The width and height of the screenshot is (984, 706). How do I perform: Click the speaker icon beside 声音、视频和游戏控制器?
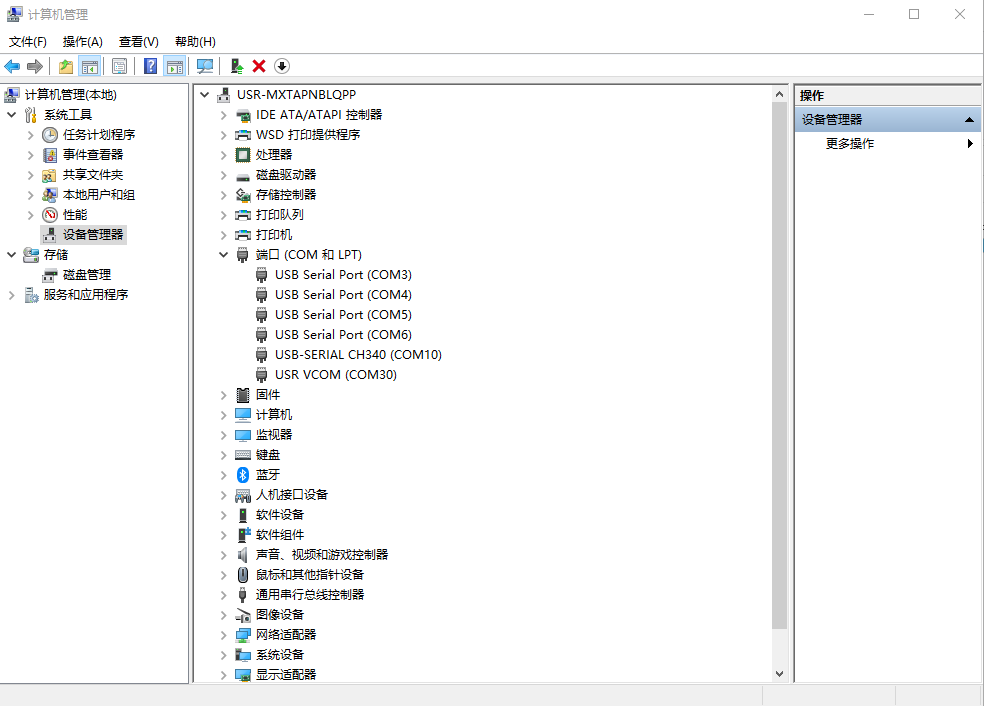coord(243,555)
